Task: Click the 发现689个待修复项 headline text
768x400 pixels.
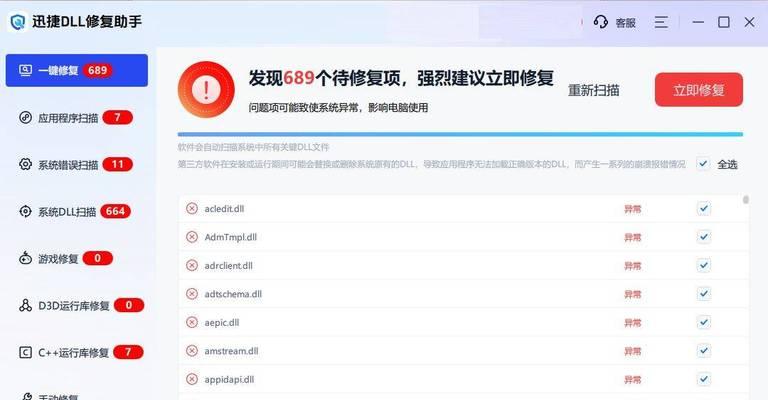Action: pos(401,78)
